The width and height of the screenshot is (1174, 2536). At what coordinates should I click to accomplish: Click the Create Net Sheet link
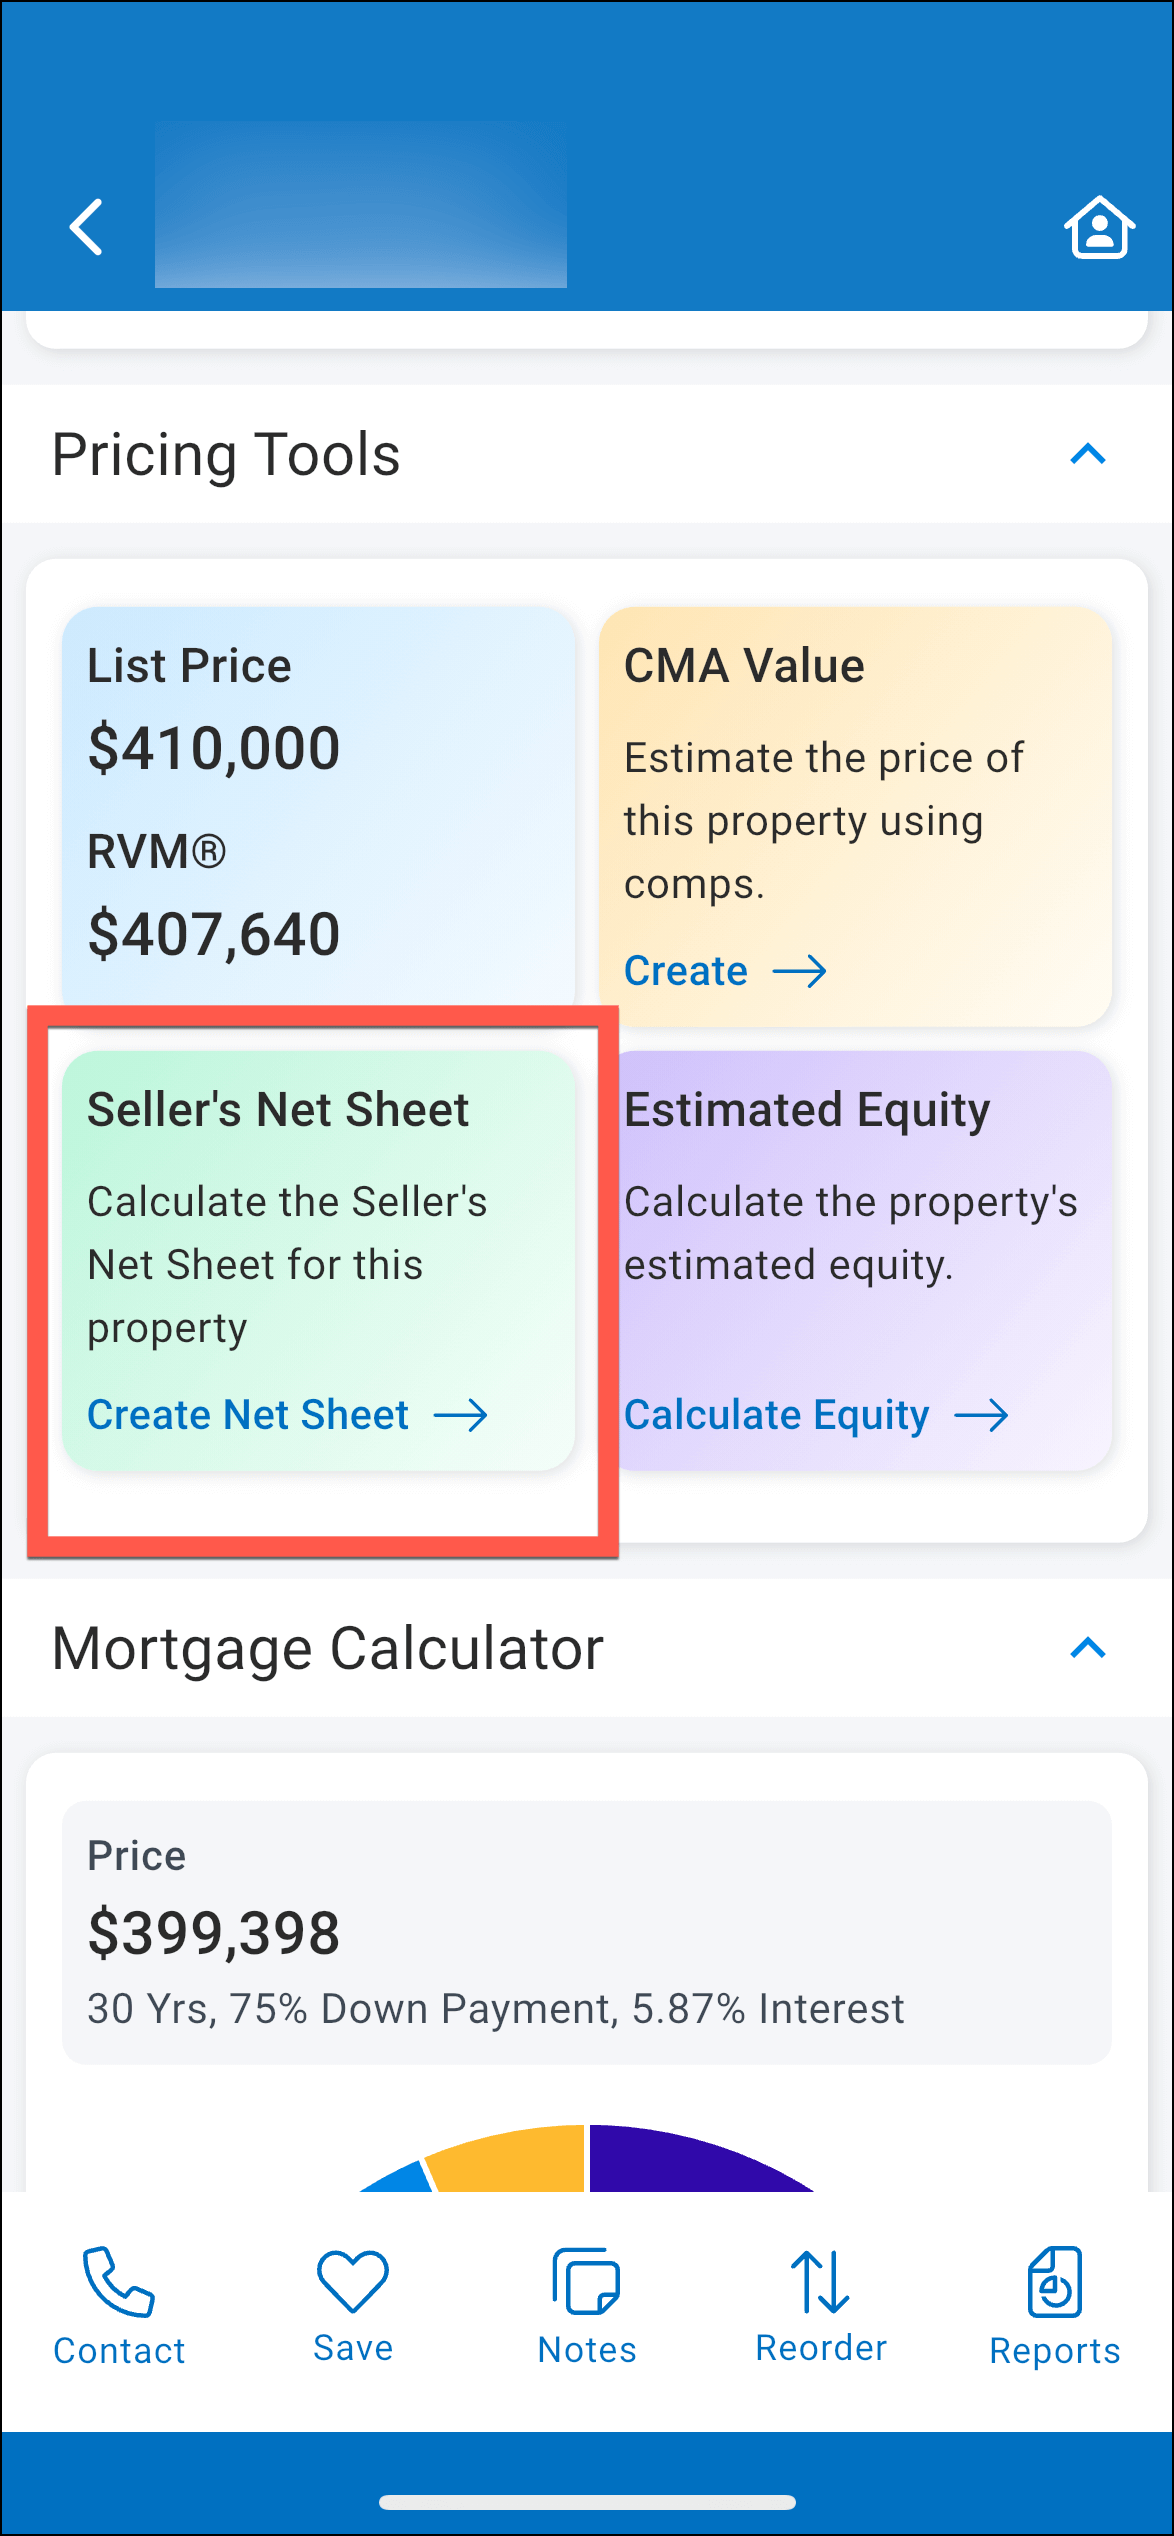248,1415
